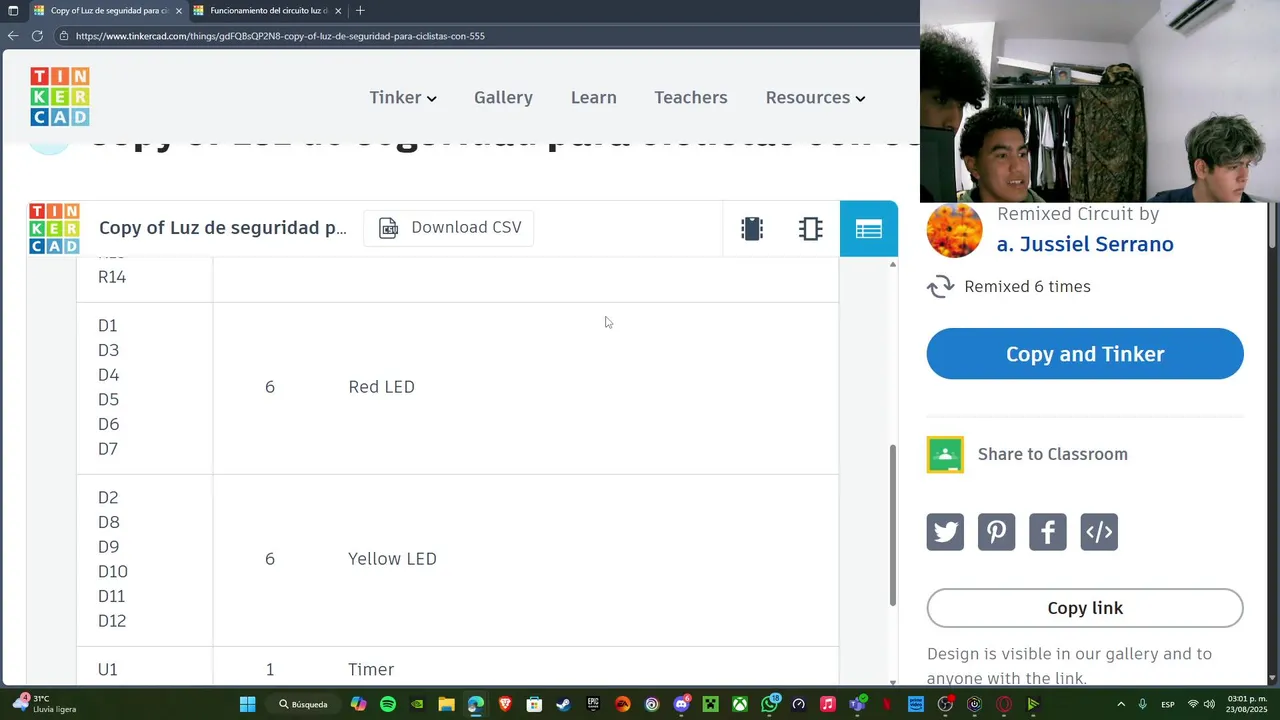
Task: Click the Red LED row text
Action: coord(381,387)
